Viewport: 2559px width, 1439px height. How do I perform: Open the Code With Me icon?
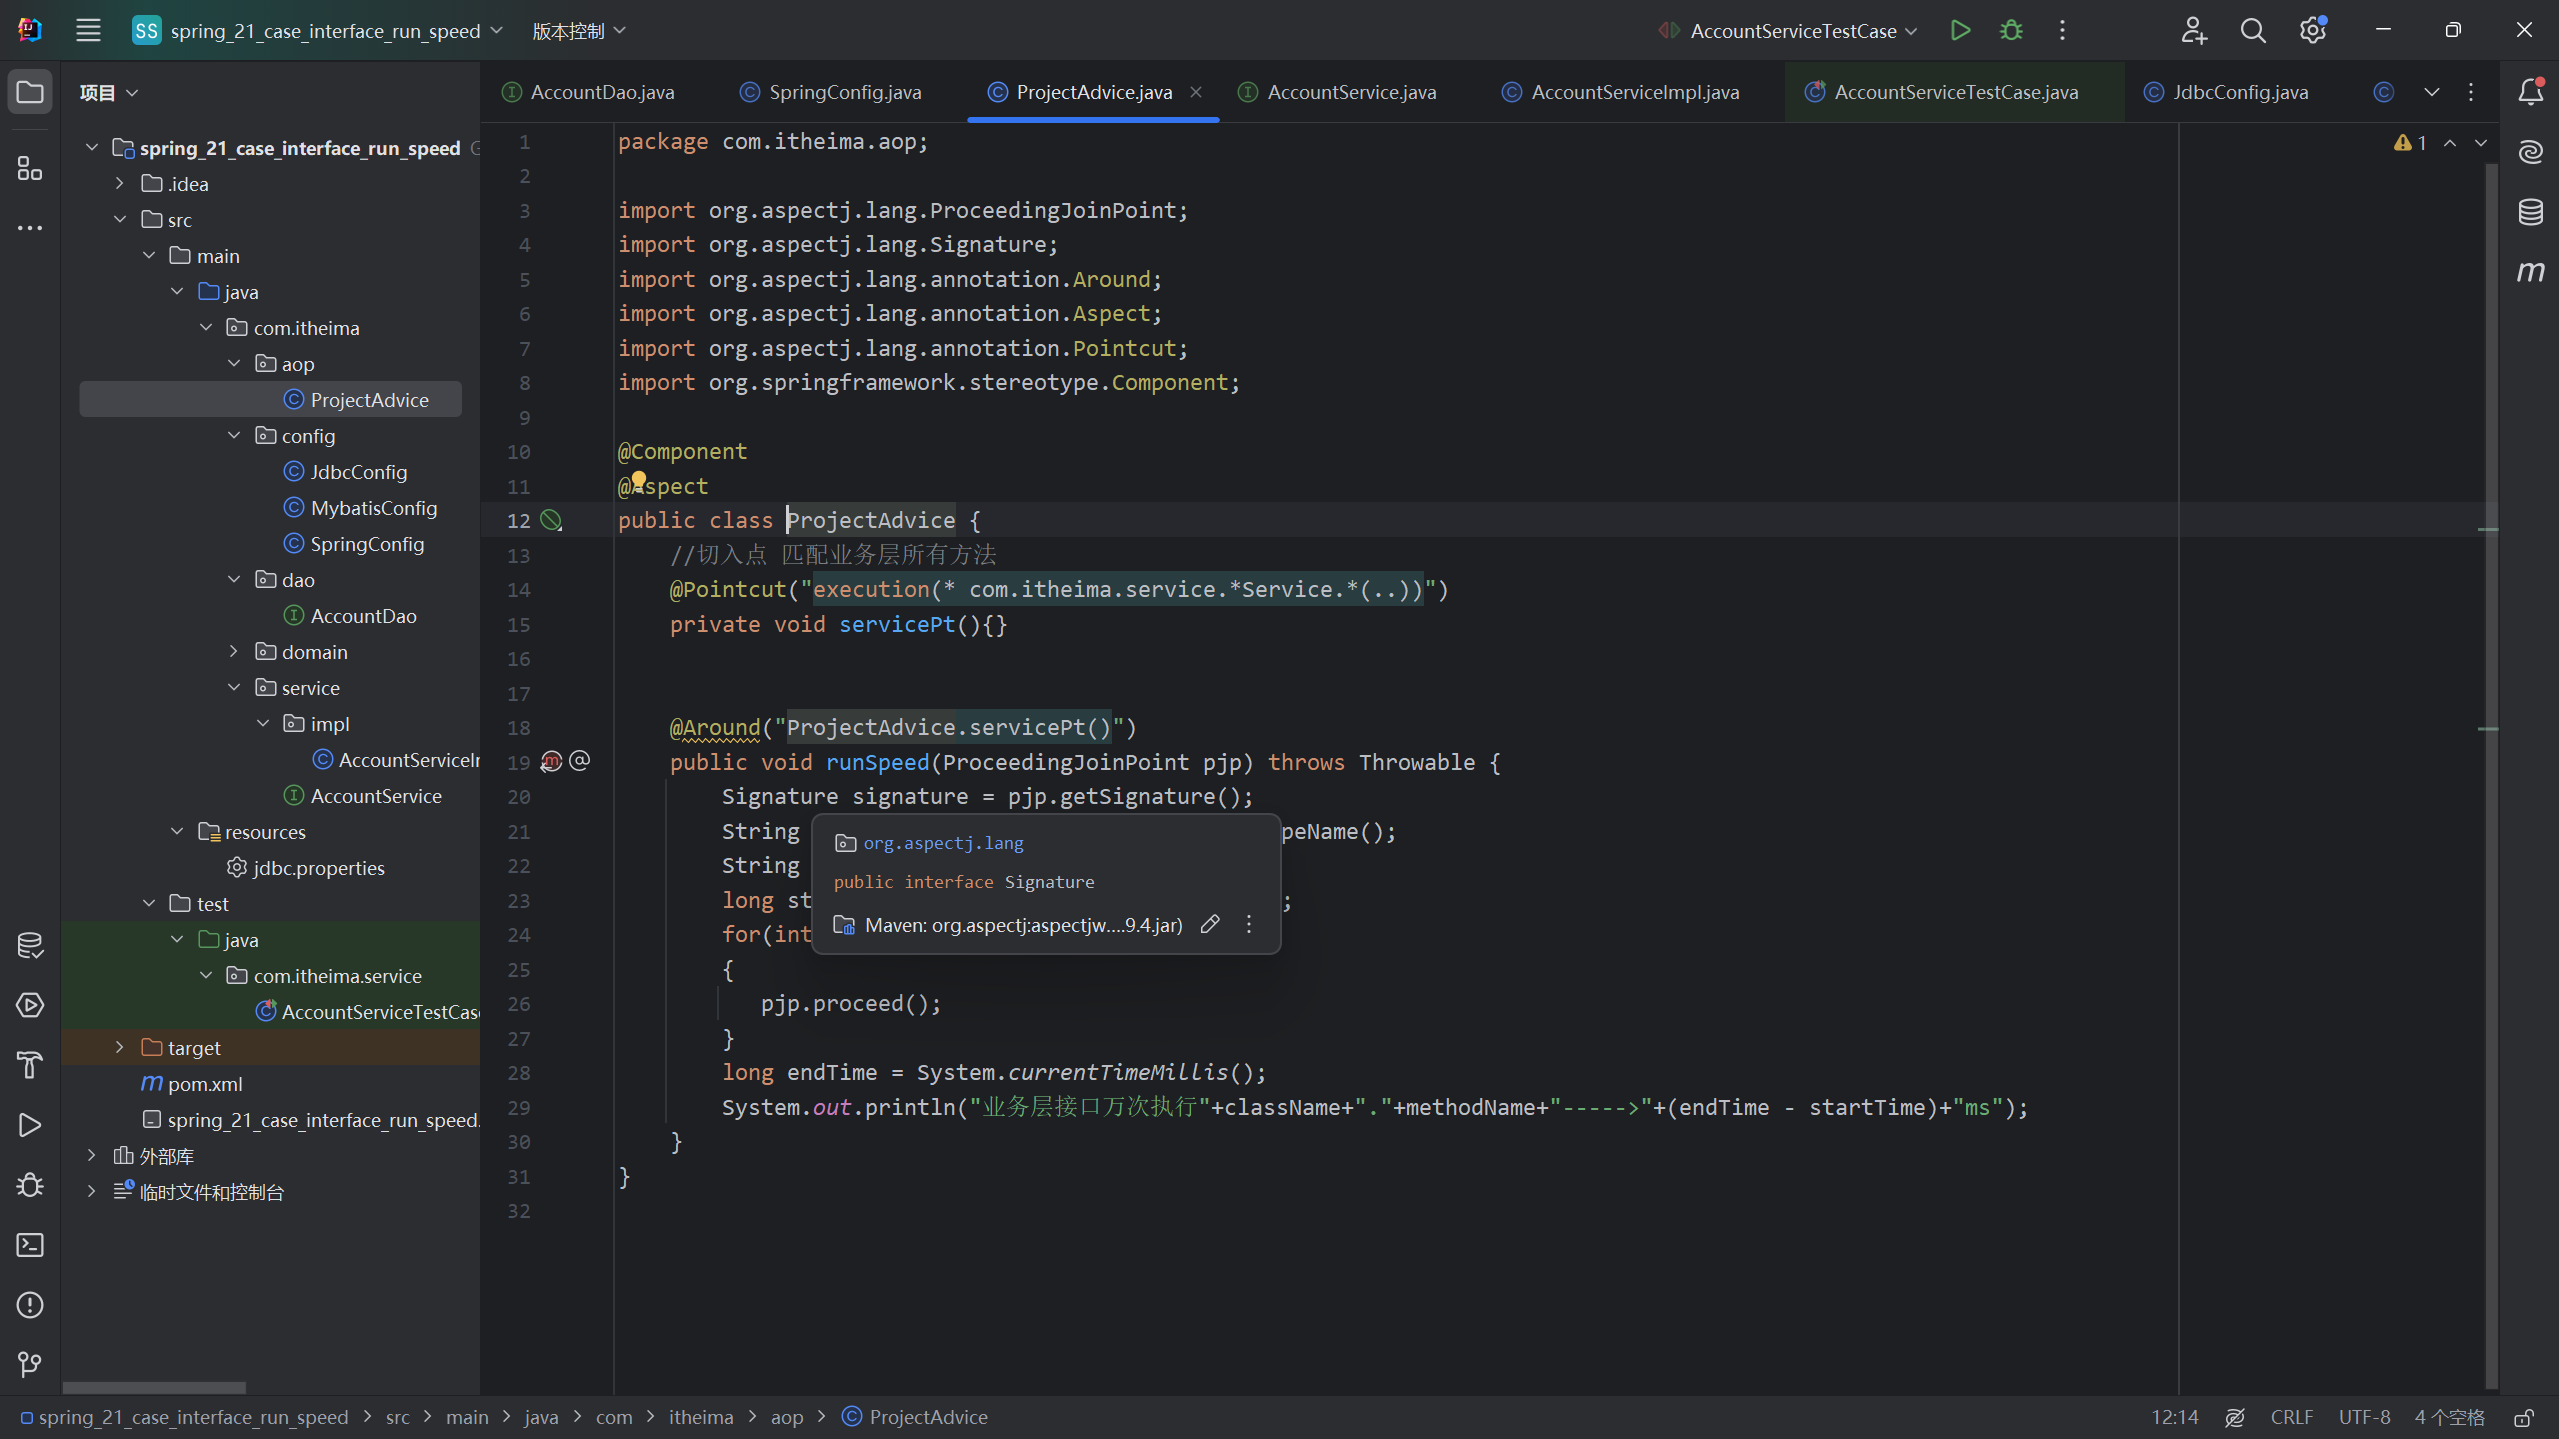2194,30
